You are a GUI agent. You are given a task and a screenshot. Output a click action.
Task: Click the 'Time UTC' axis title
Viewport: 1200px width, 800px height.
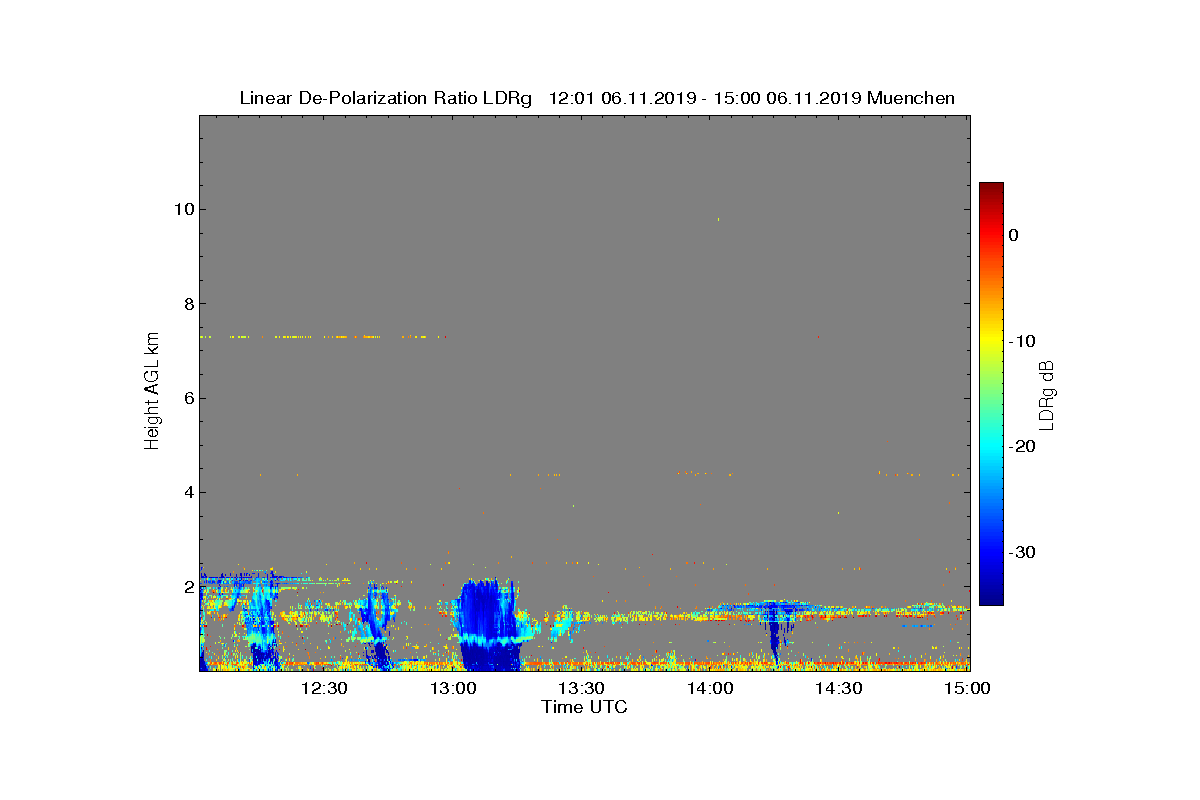pos(585,707)
